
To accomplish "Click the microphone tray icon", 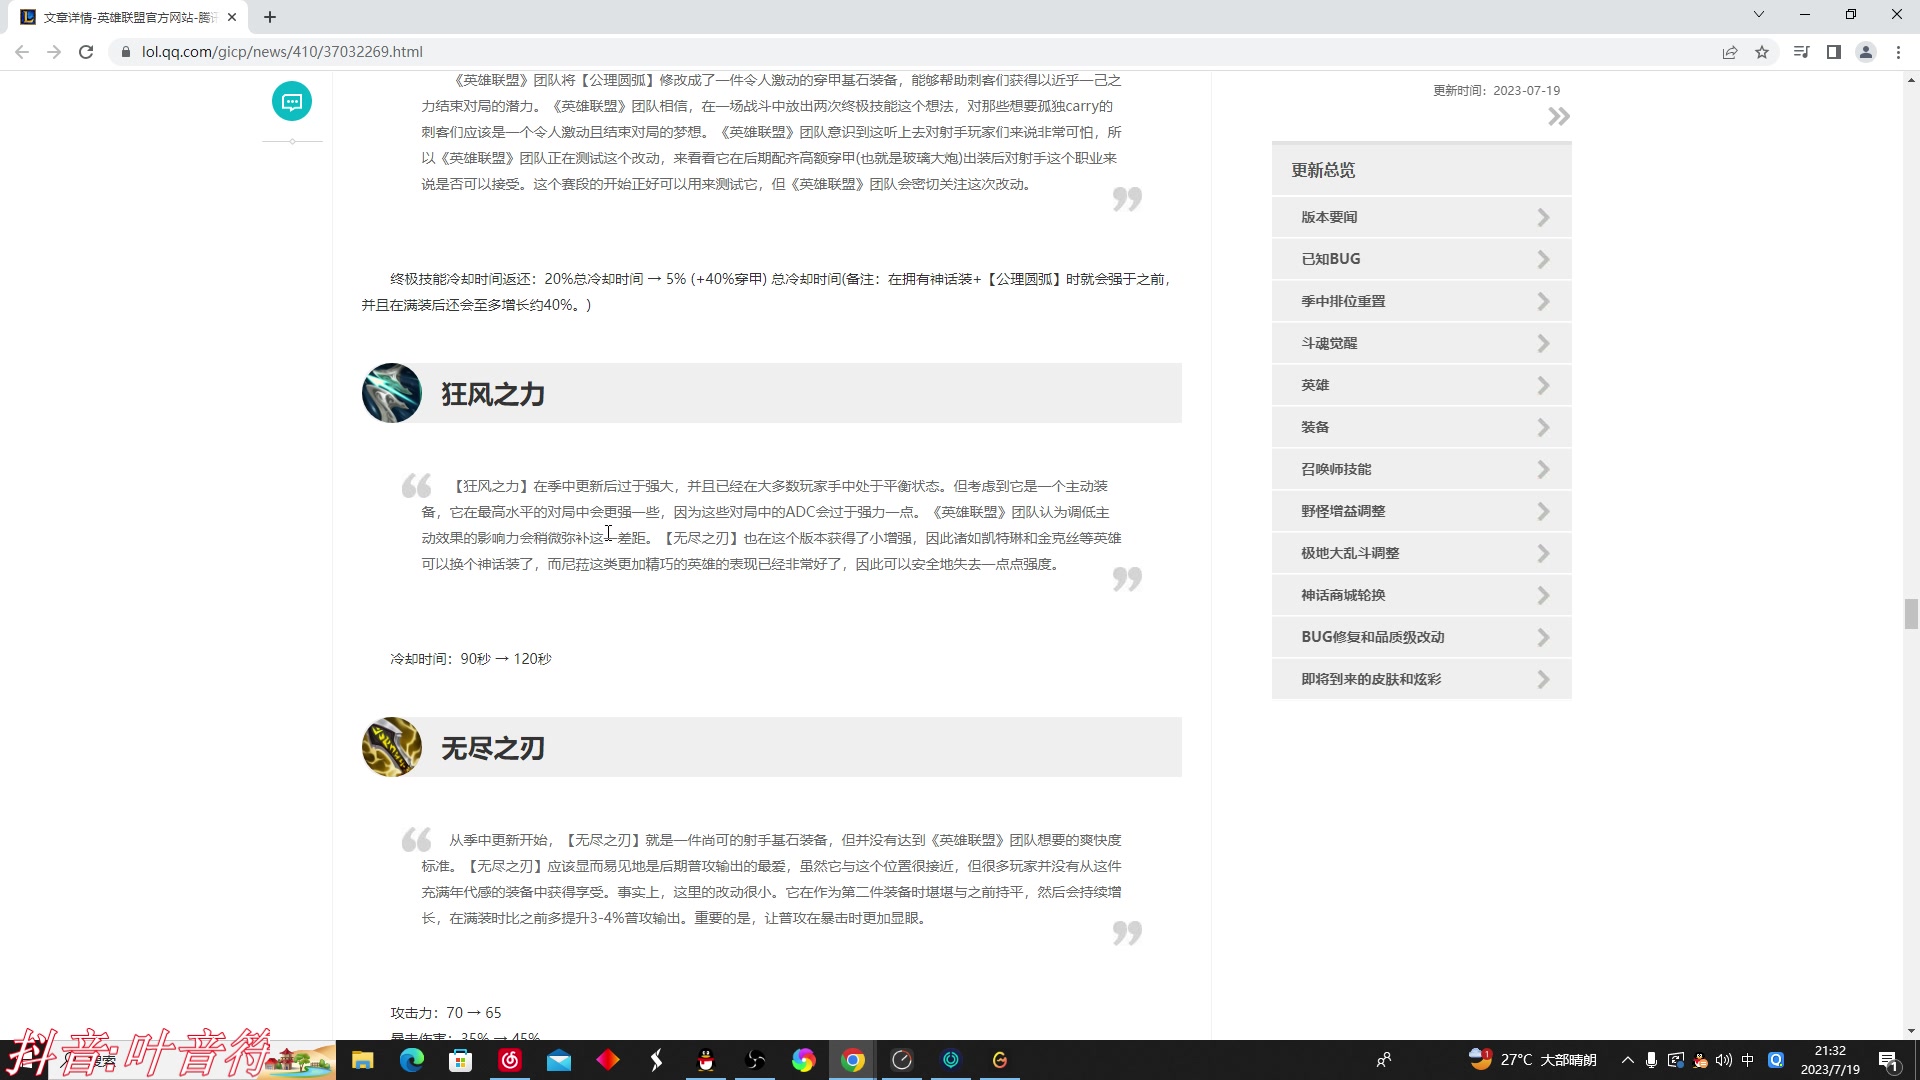I will tap(1651, 1060).
